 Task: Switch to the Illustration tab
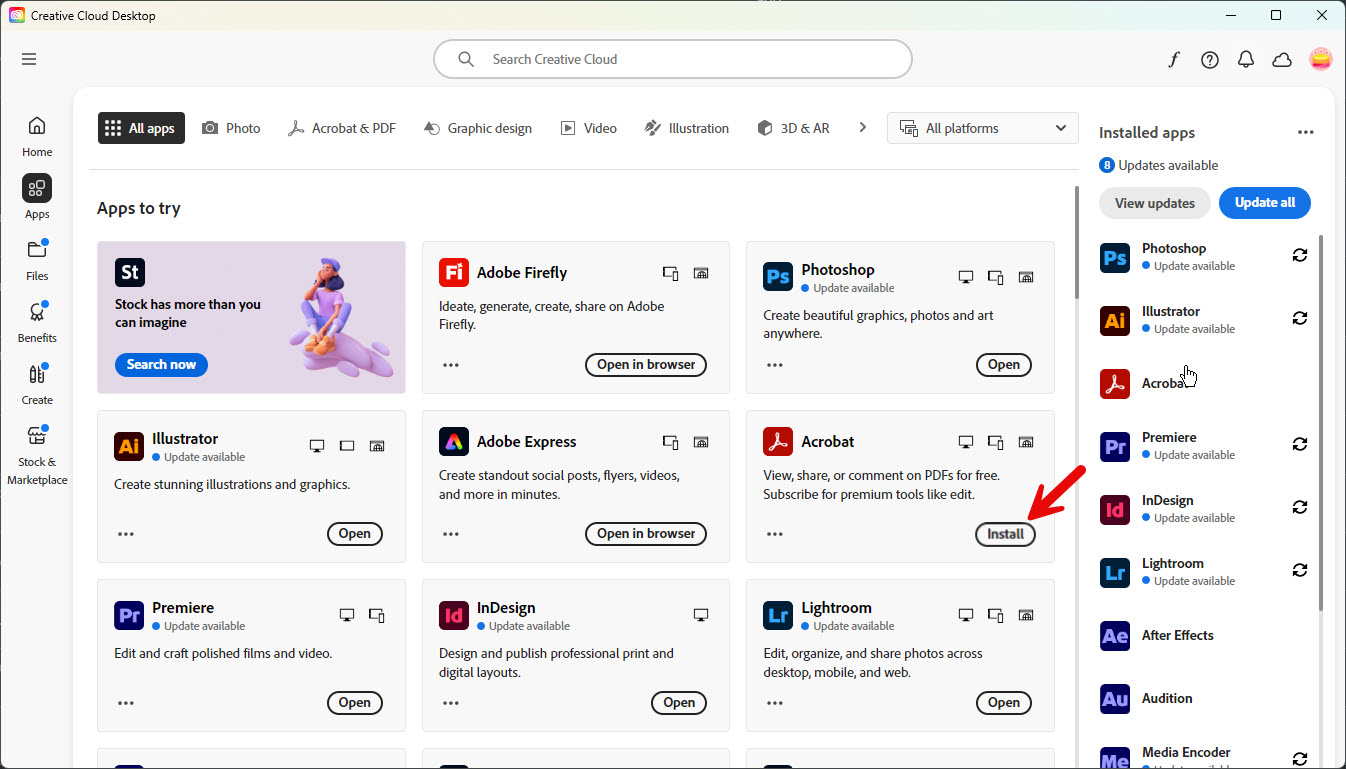pyautogui.click(x=687, y=128)
